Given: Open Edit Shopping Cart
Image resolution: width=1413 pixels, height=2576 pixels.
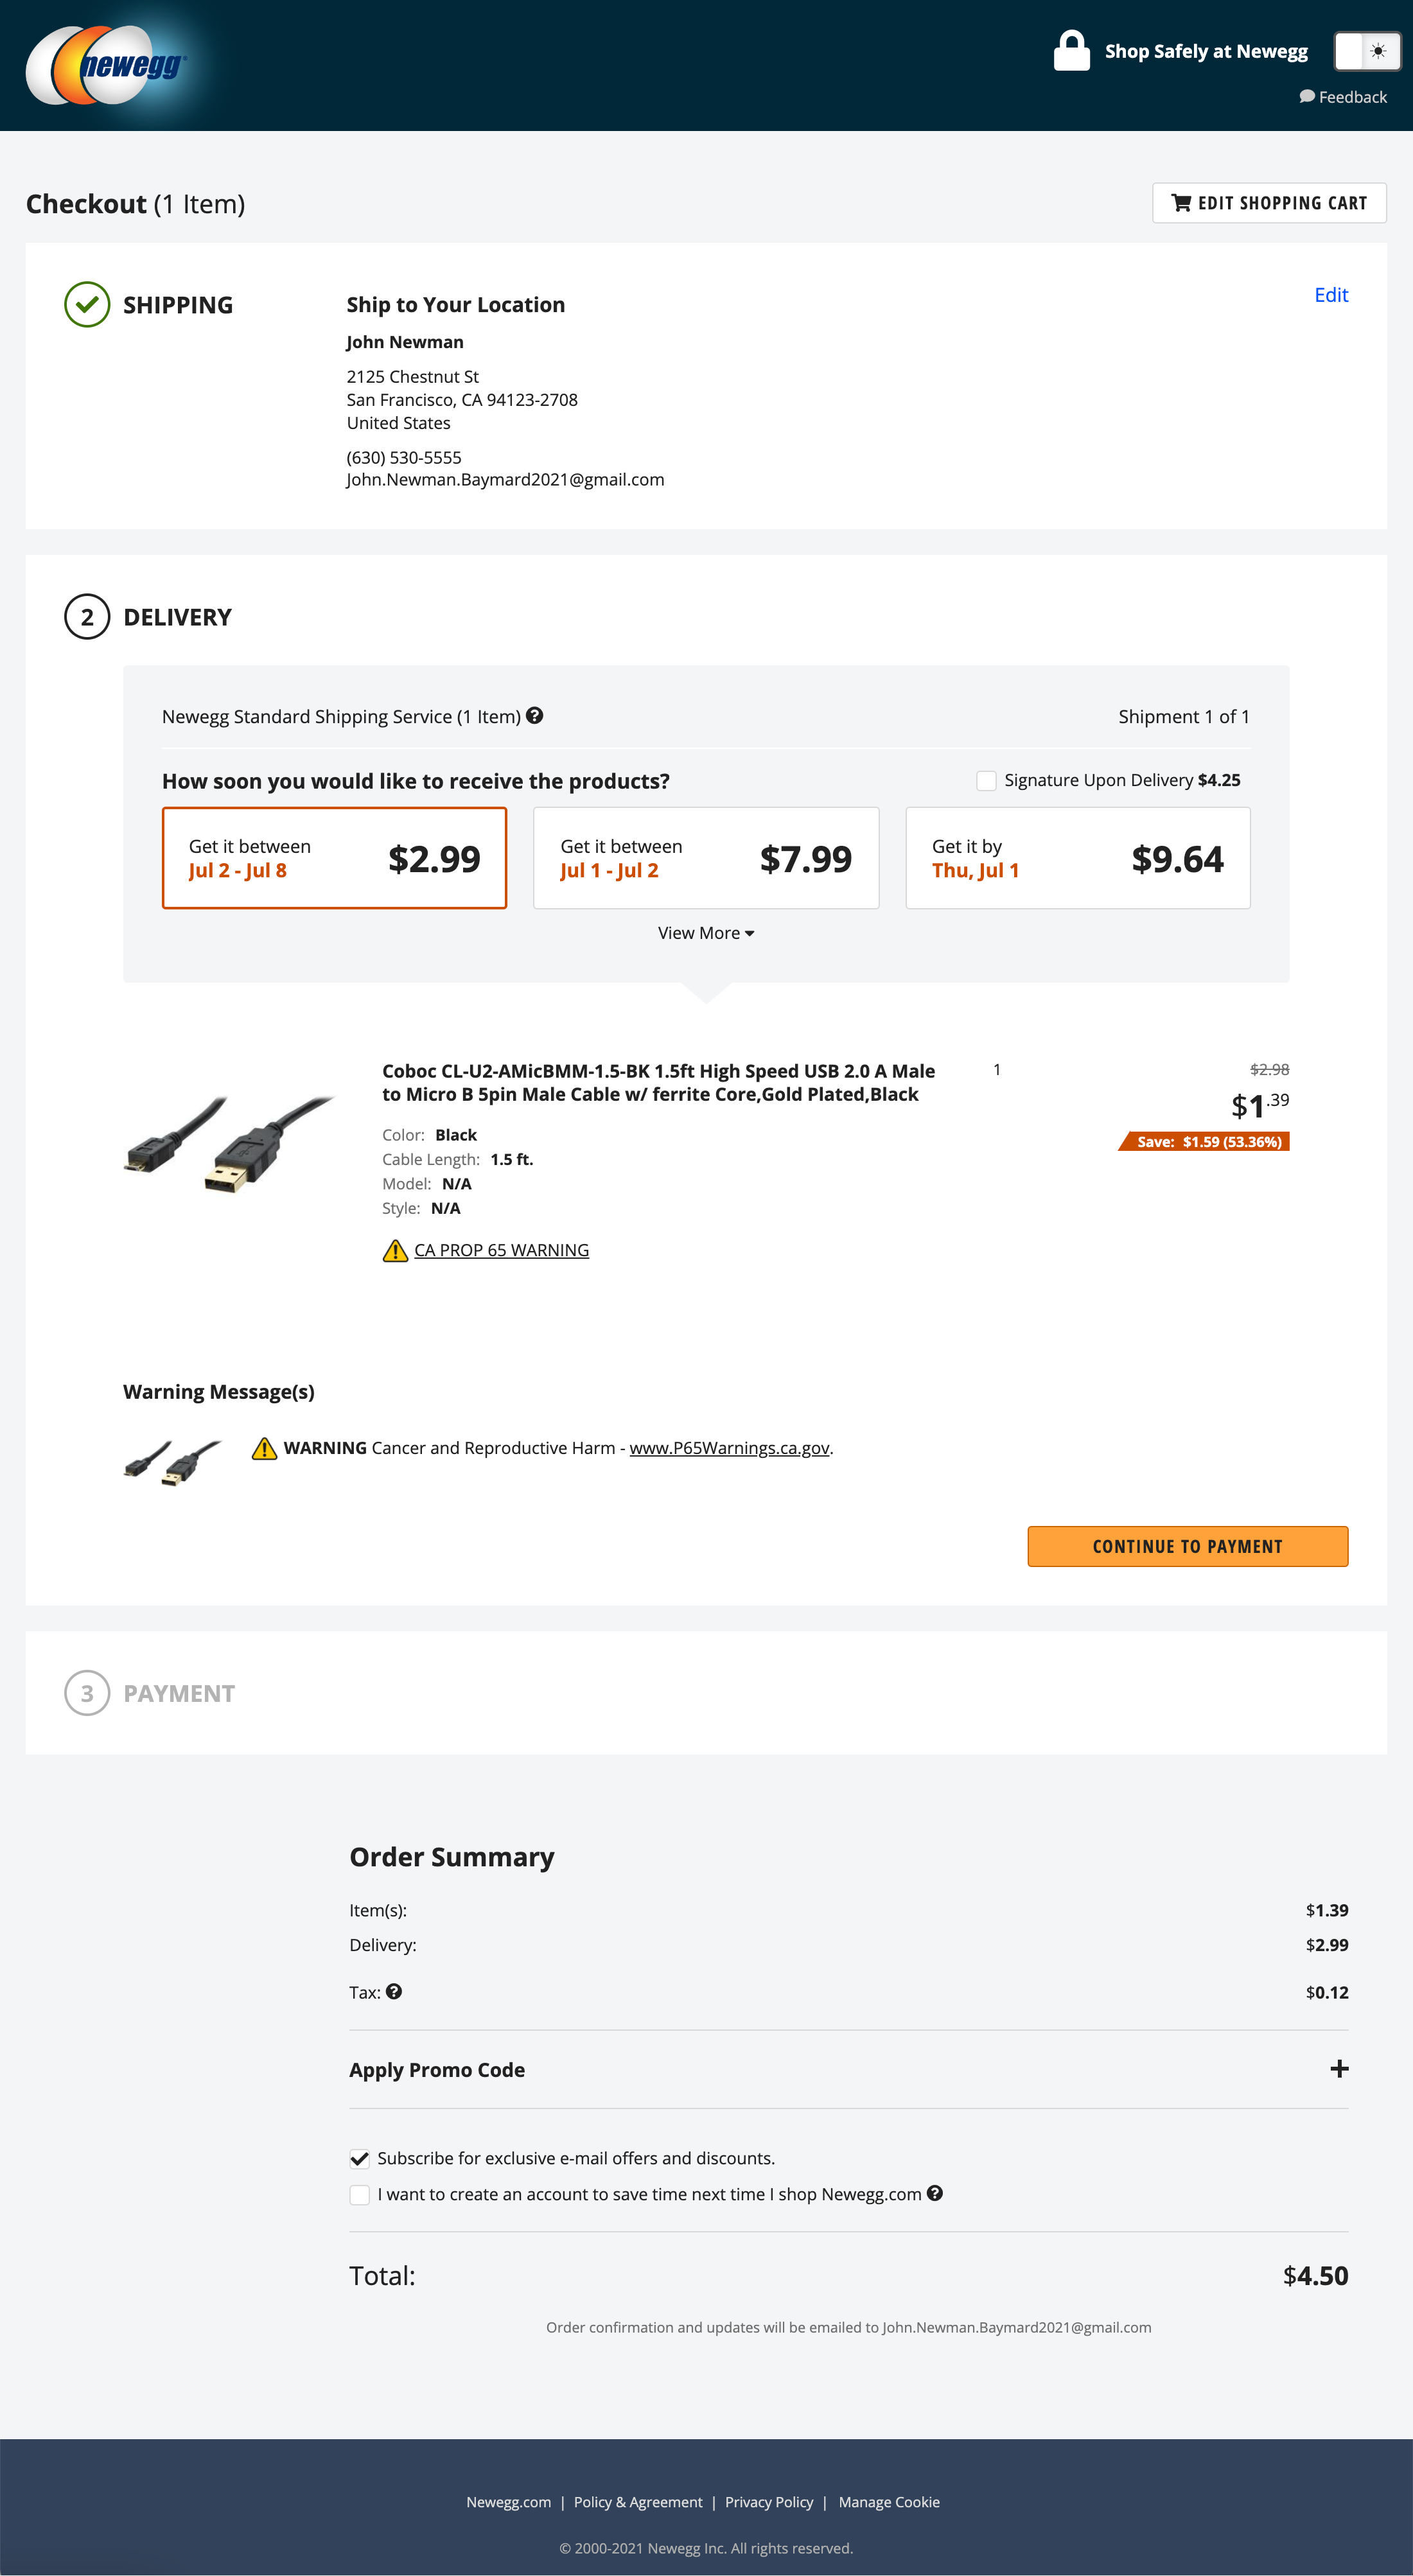Looking at the screenshot, I should [1269, 202].
